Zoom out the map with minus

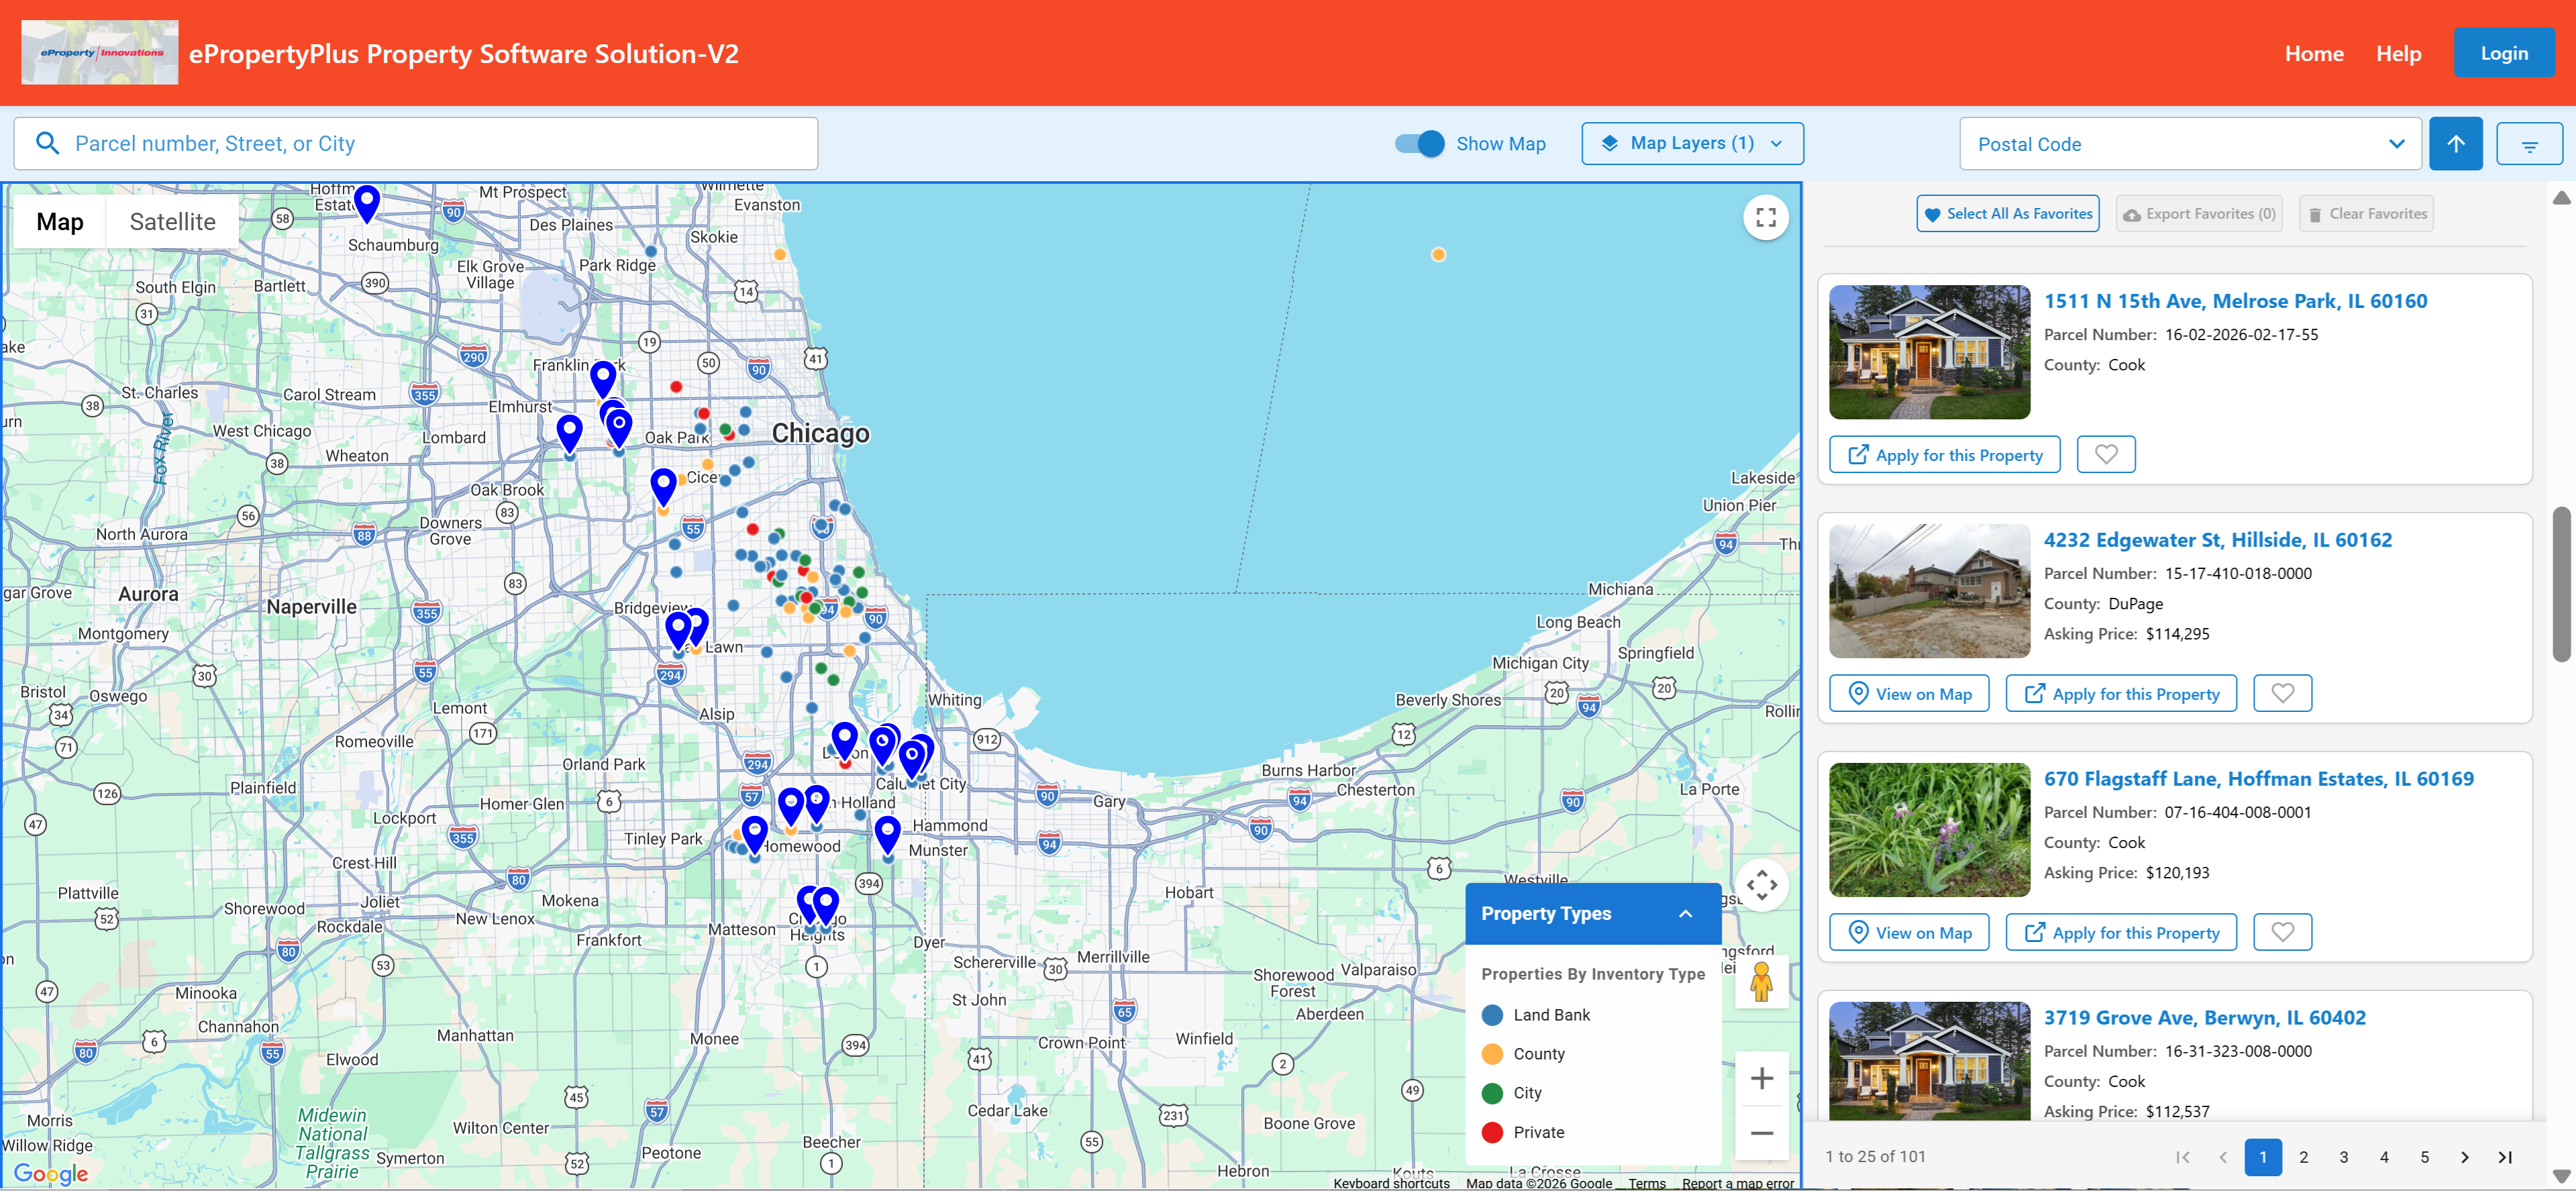(x=1761, y=1133)
